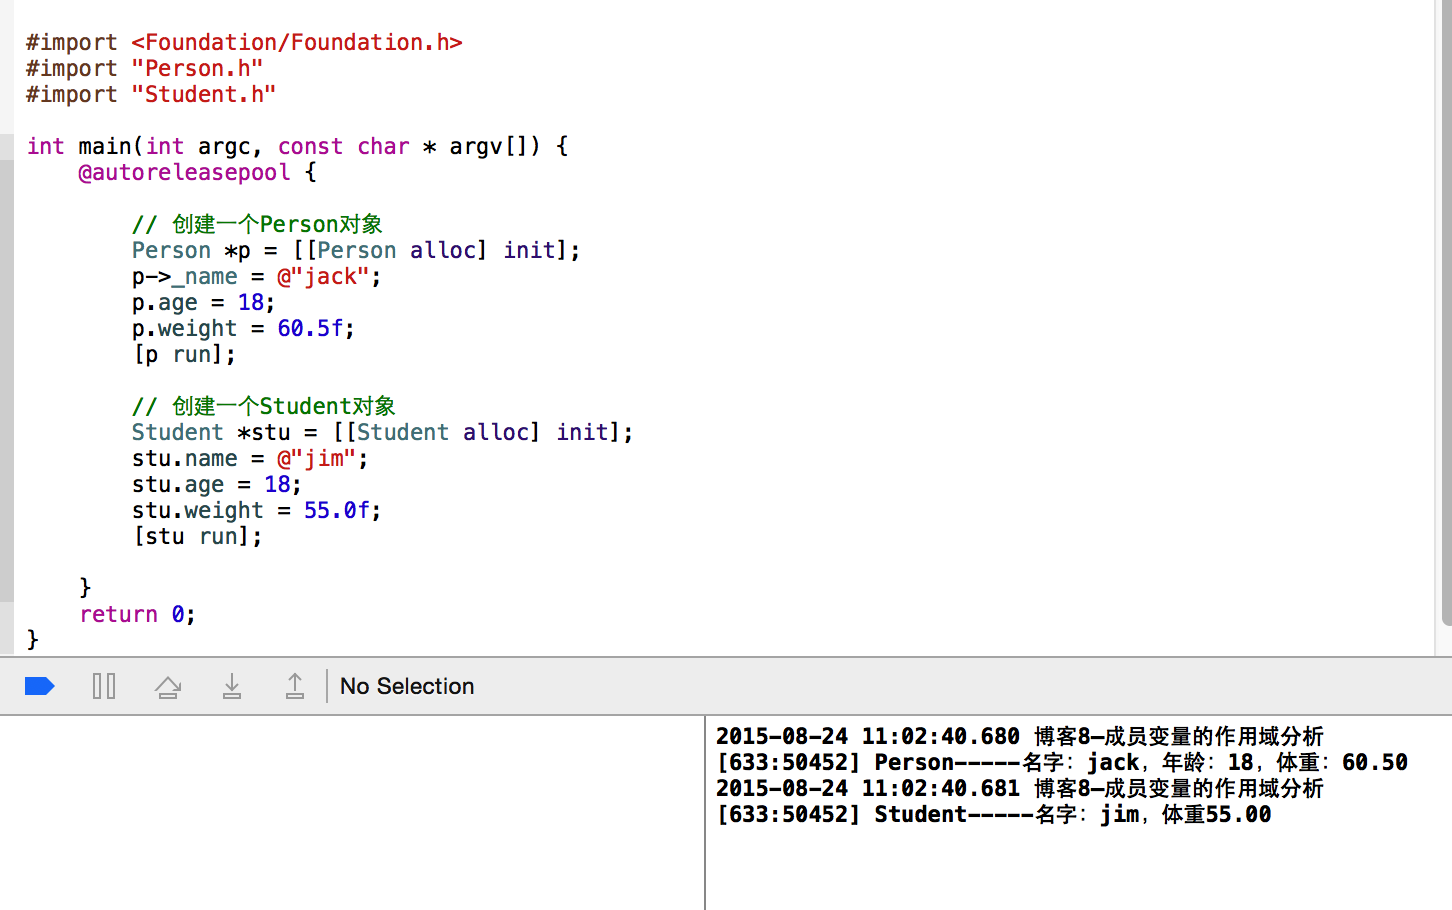Click the Student output line in console
Viewport: 1452px width, 910px height.
(994, 814)
